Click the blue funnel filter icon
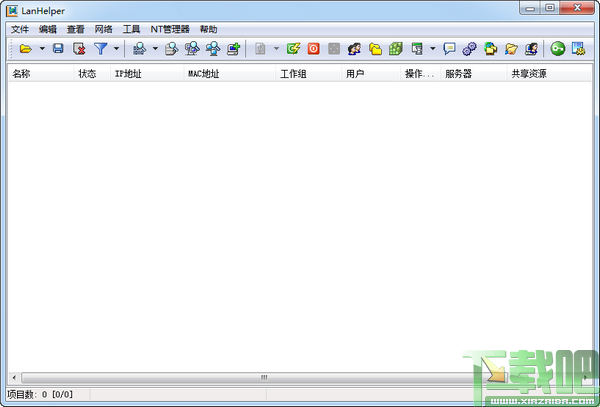 [x=101, y=49]
